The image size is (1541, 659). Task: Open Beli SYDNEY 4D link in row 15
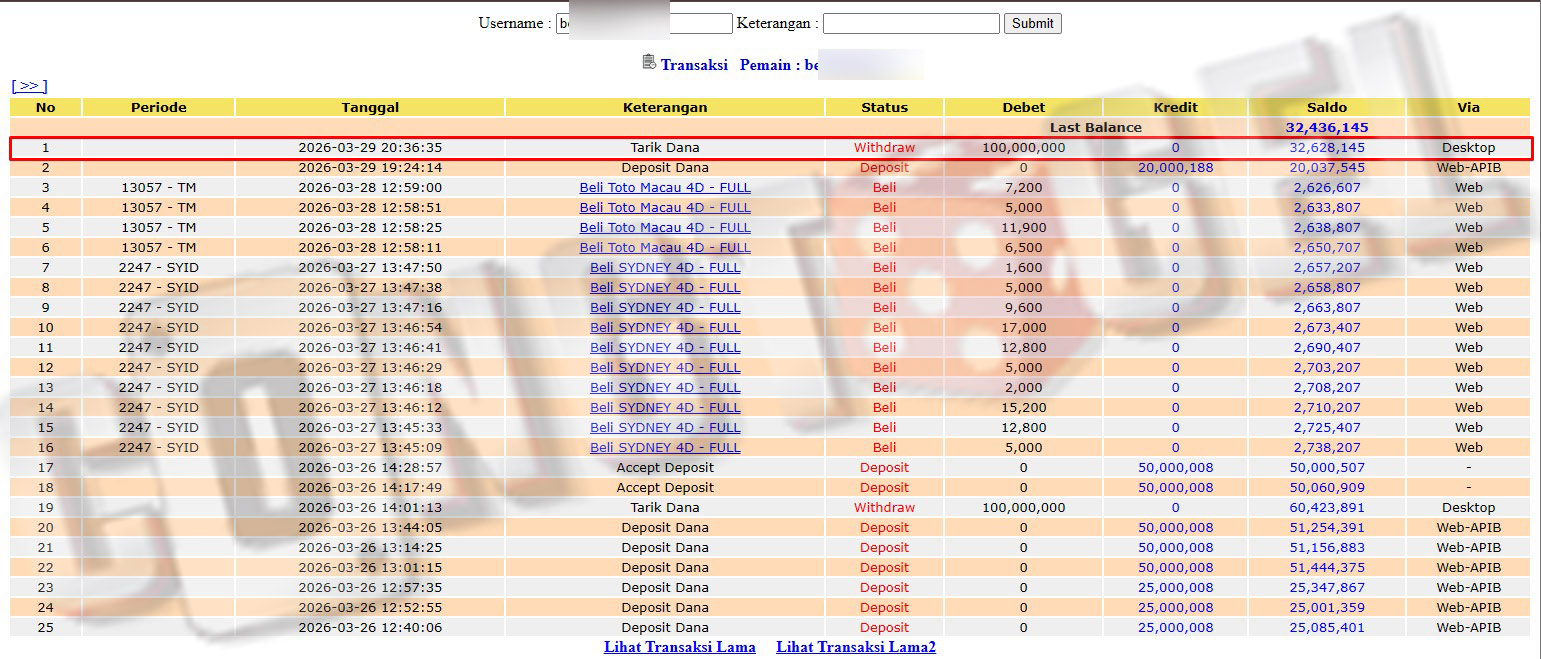(x=665, y=427)
